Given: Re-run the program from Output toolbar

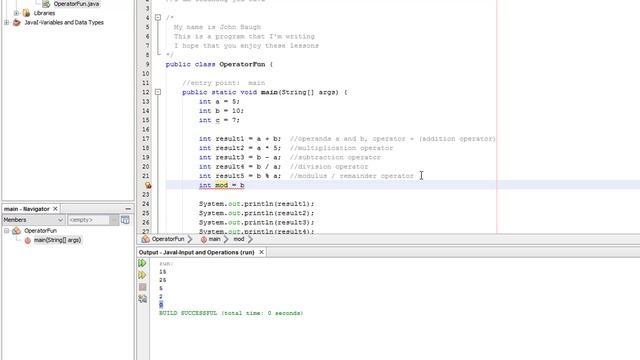Looking at the screenshot, I should pyautogui.click(x=142, y=263).
